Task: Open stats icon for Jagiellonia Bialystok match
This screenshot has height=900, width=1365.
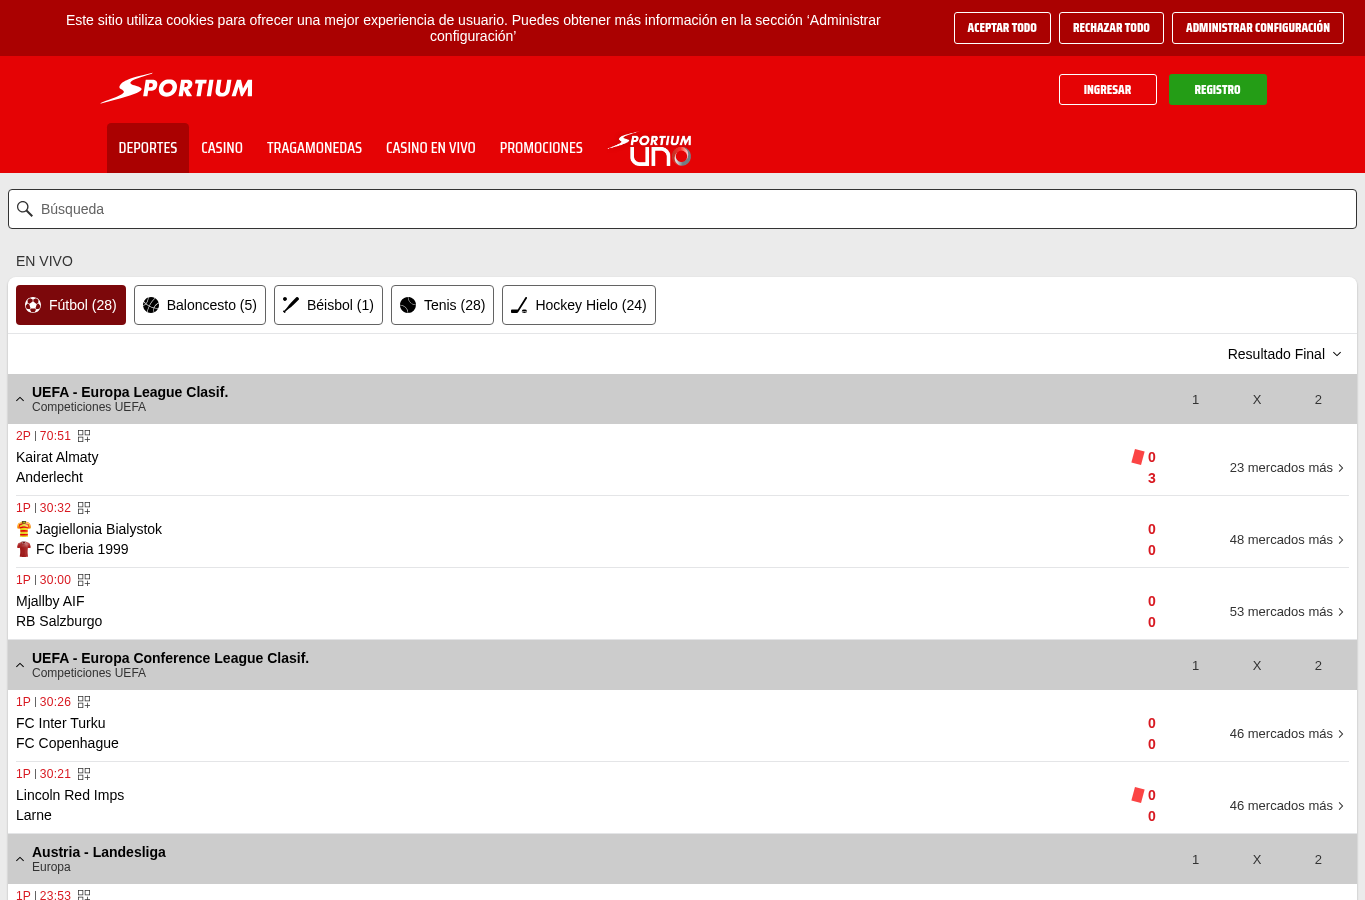Action: [x=84, y=508]
